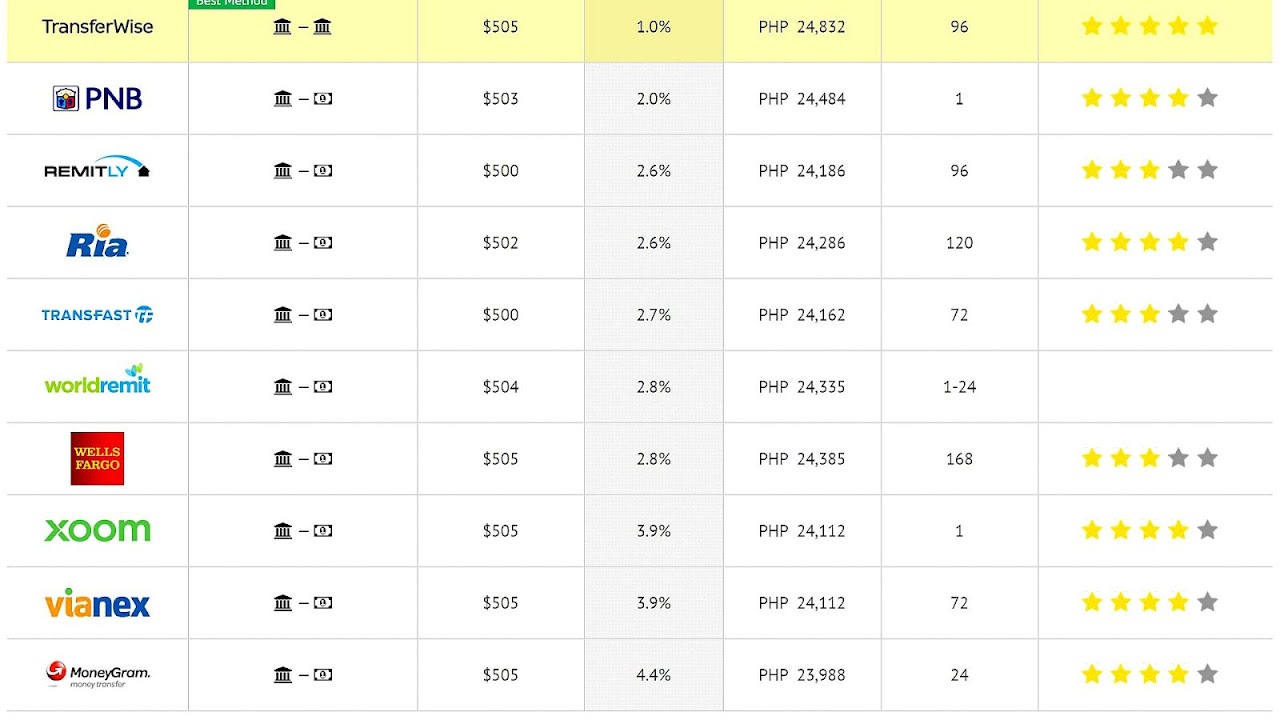Click MoneyGram's PHP 23,988 amount
The width and height of the screenshot is (1280, 720).
[x=802, y=675]
